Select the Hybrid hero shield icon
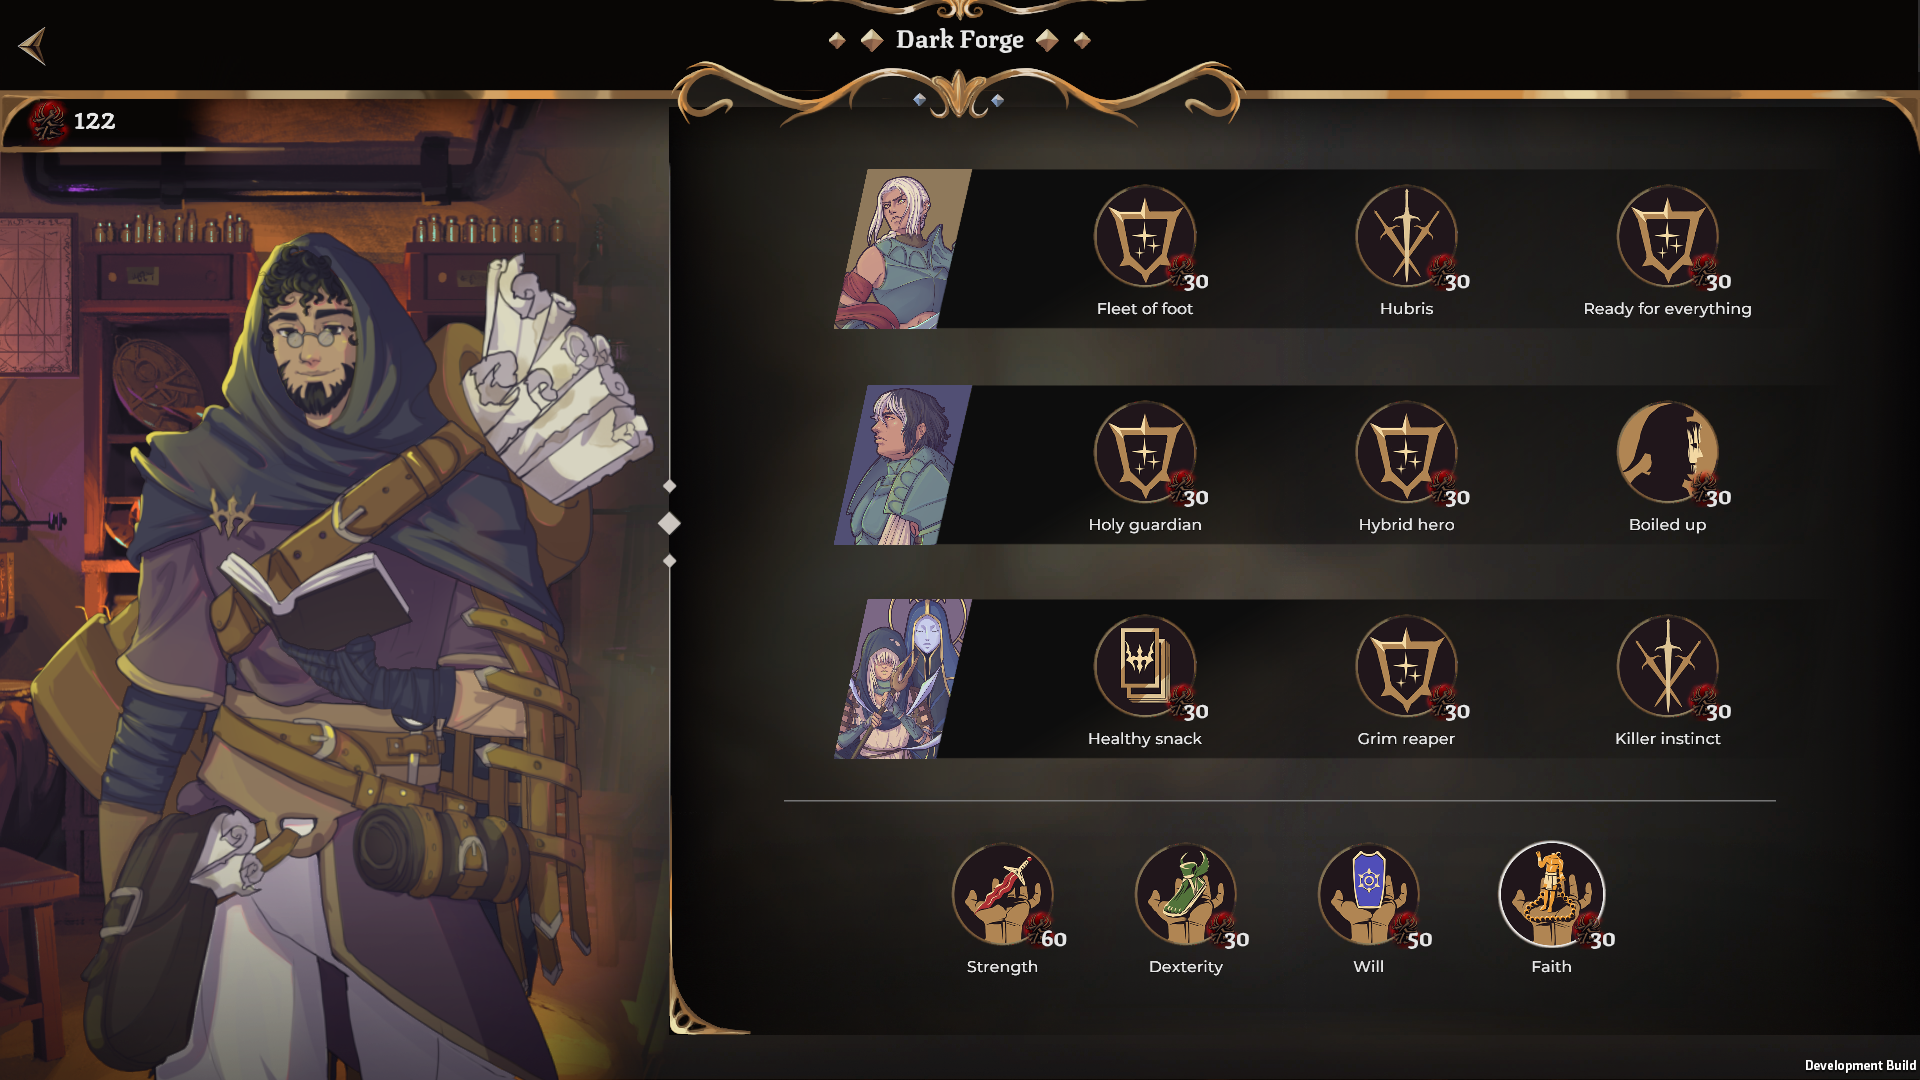This screenshot has width=1920, height=1080. coord(1406,453)
